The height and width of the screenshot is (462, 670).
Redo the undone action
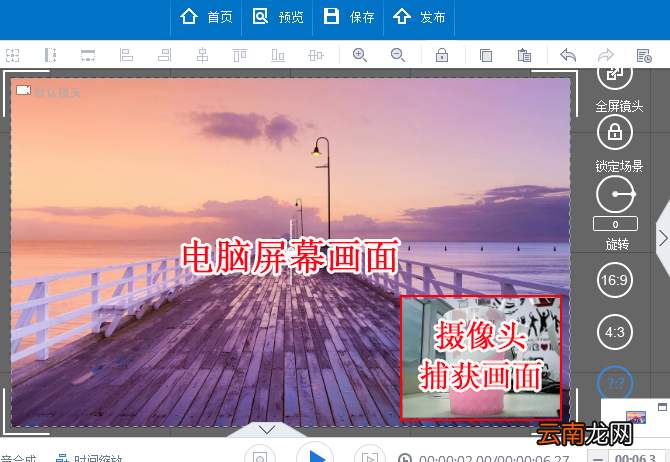tap(606, 55)
